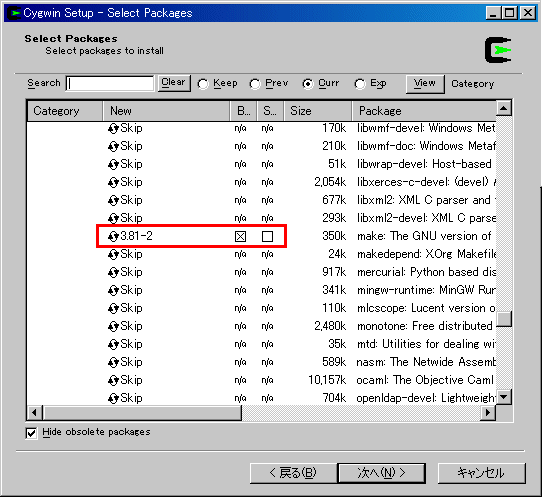542x497 pixels.
Task: Cycle the version icon for monotone
Action: click(x=113, y=326)
